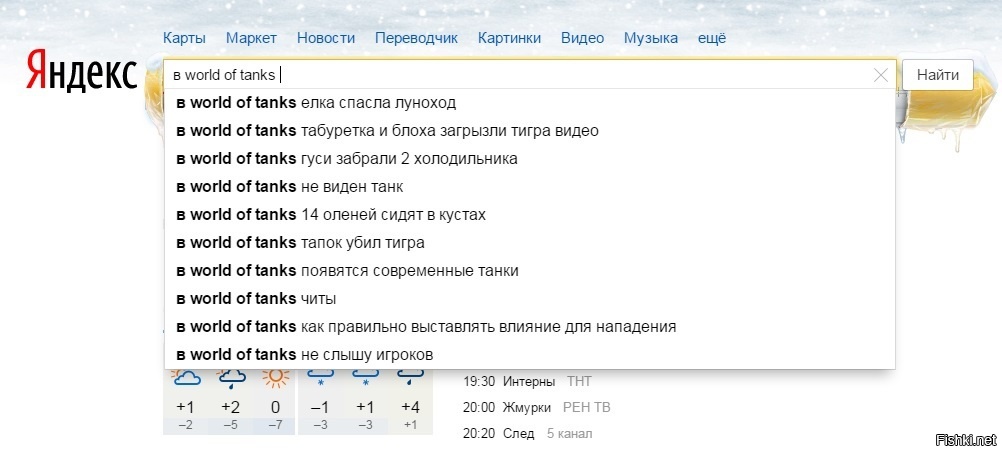
Task: Select suggestion 'гуси забрали 2 холодильника'
Action: (530, 159)
